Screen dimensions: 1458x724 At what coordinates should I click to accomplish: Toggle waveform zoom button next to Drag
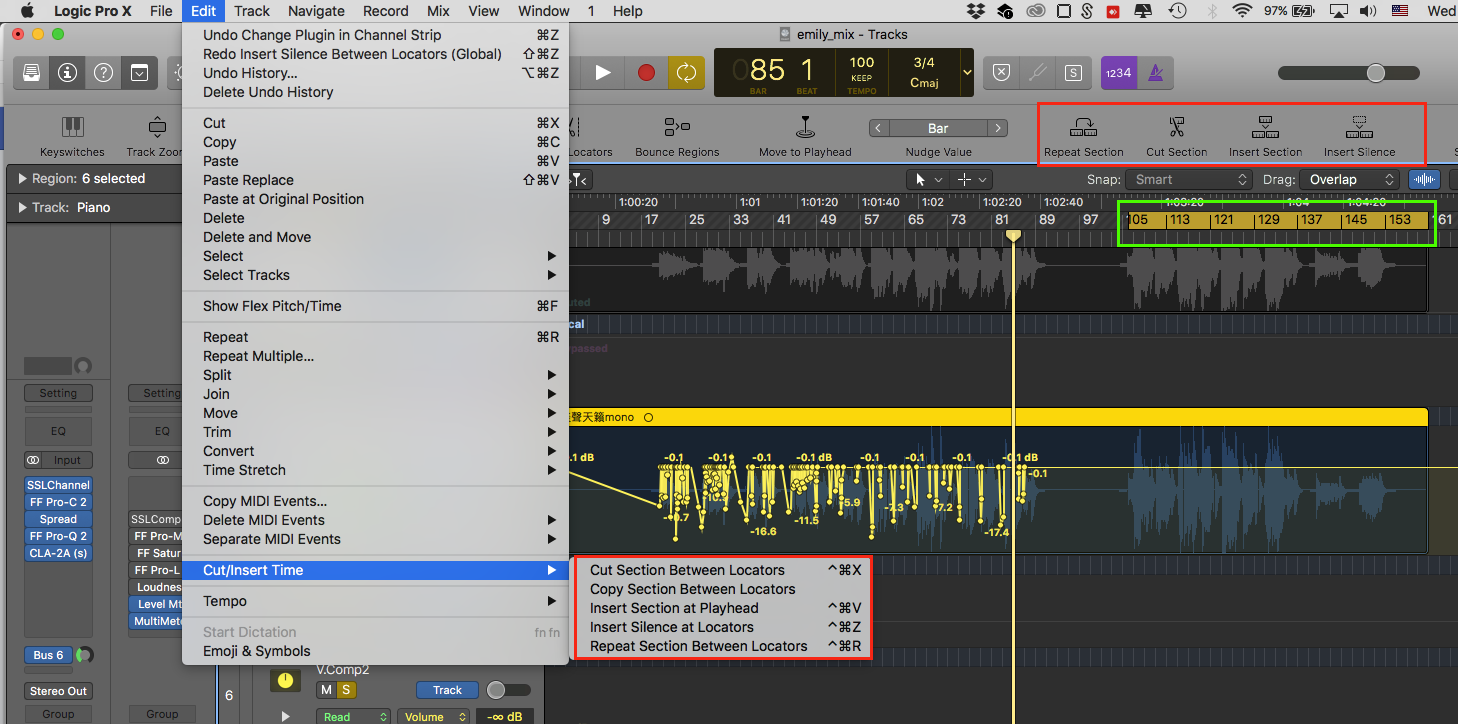point(1425,179)
